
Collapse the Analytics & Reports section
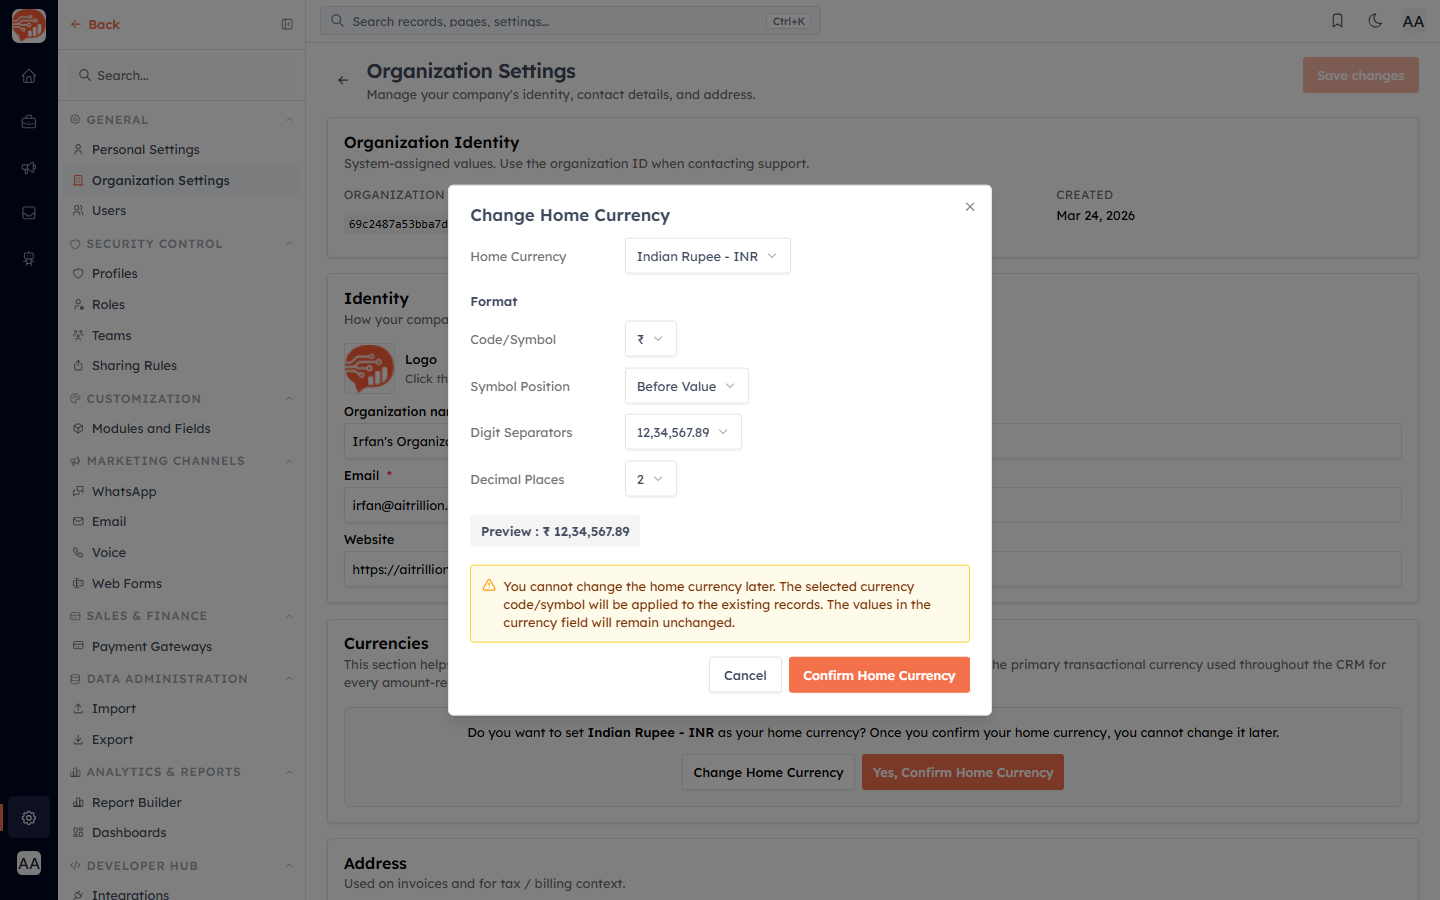pyautogui.click(x=289, y=772)
